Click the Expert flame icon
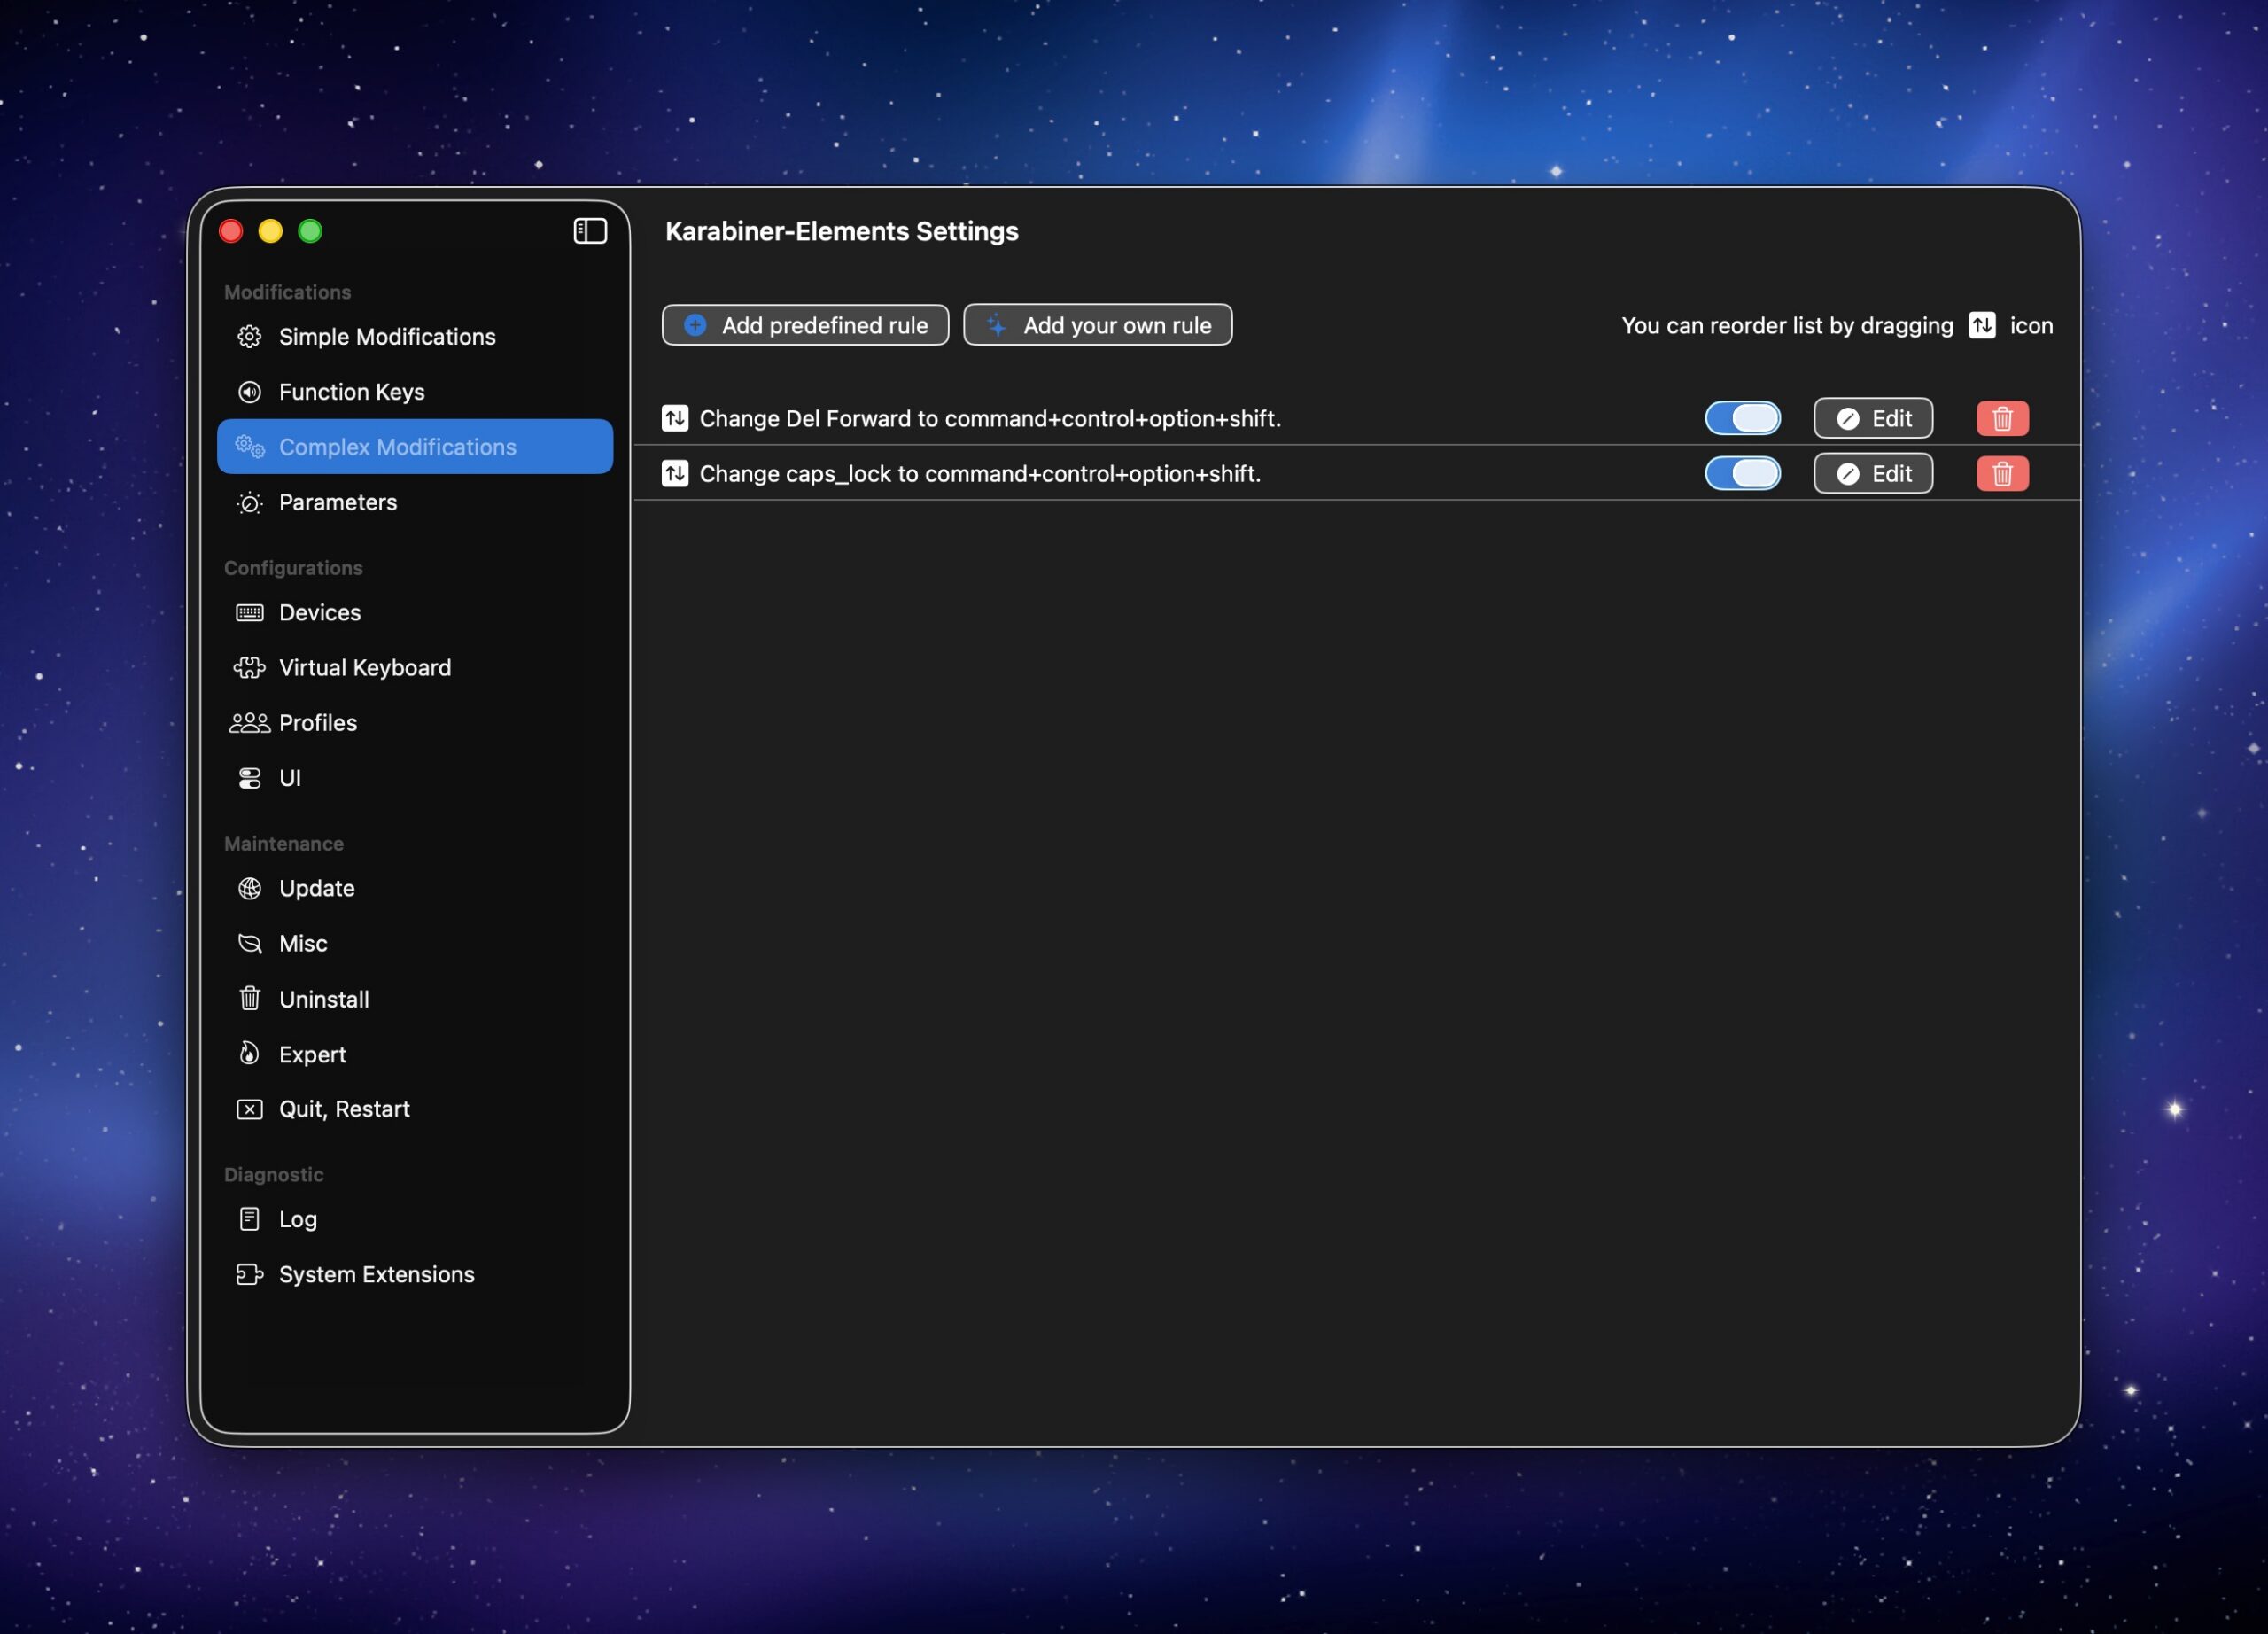Screen dimensions: 2268x1634 249,1053
